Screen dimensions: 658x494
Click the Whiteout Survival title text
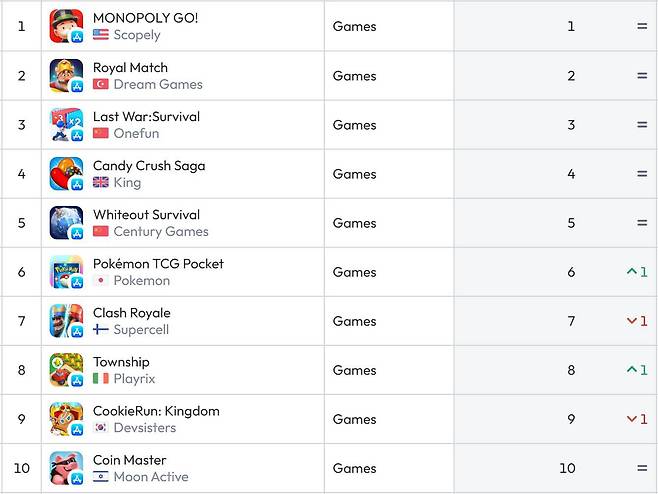click(x=146, y=215)
